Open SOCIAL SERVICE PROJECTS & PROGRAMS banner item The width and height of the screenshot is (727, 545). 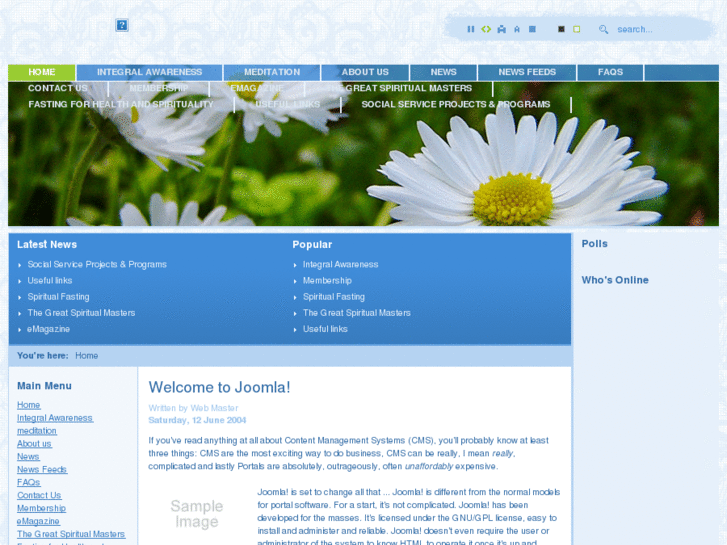pyautogui.click(x=456, y=104)
